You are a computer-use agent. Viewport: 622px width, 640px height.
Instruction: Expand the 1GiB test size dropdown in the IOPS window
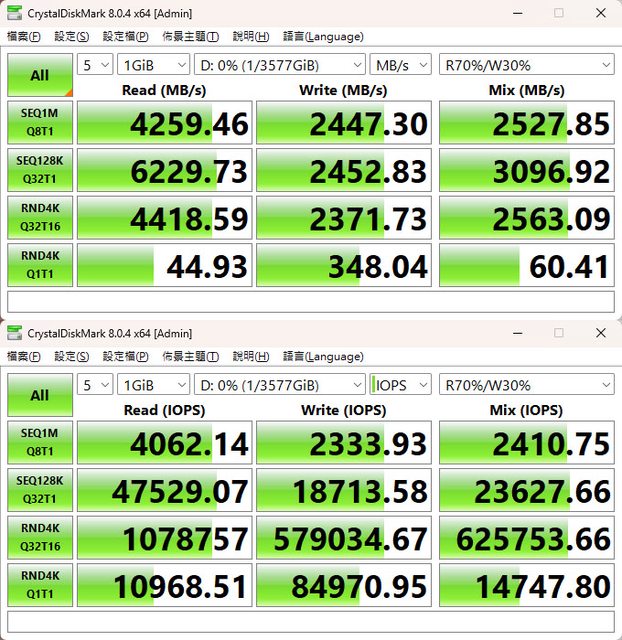pos(152,385)
